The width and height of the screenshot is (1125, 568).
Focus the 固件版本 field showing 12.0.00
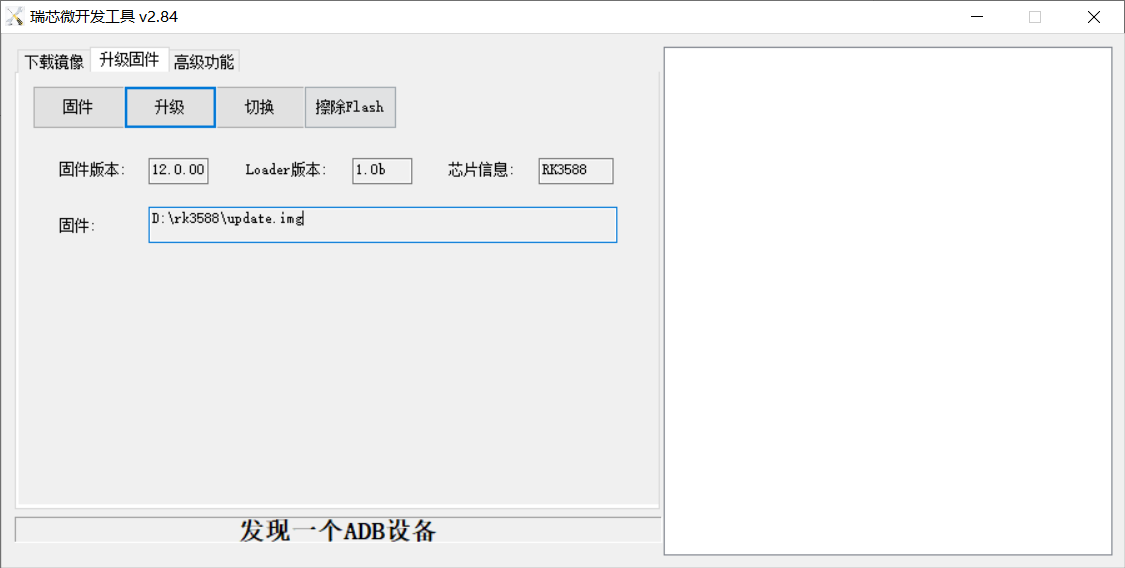(x=179, y=171)
